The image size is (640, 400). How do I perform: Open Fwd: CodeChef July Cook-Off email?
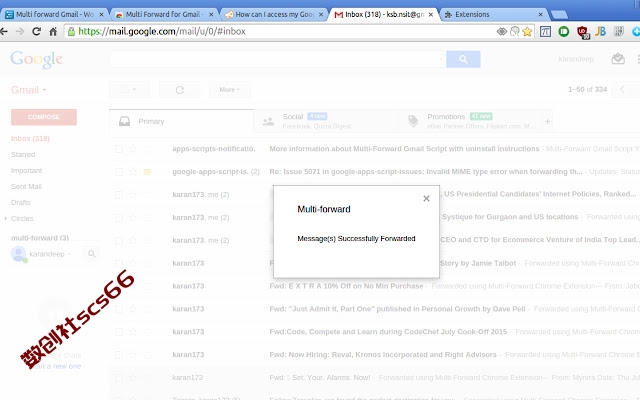point(388,332)
